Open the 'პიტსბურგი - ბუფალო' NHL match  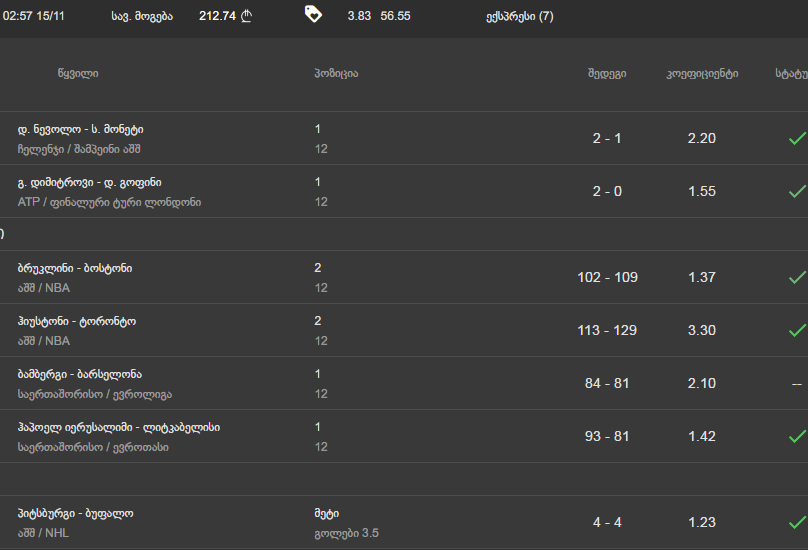tap(76, 513)
